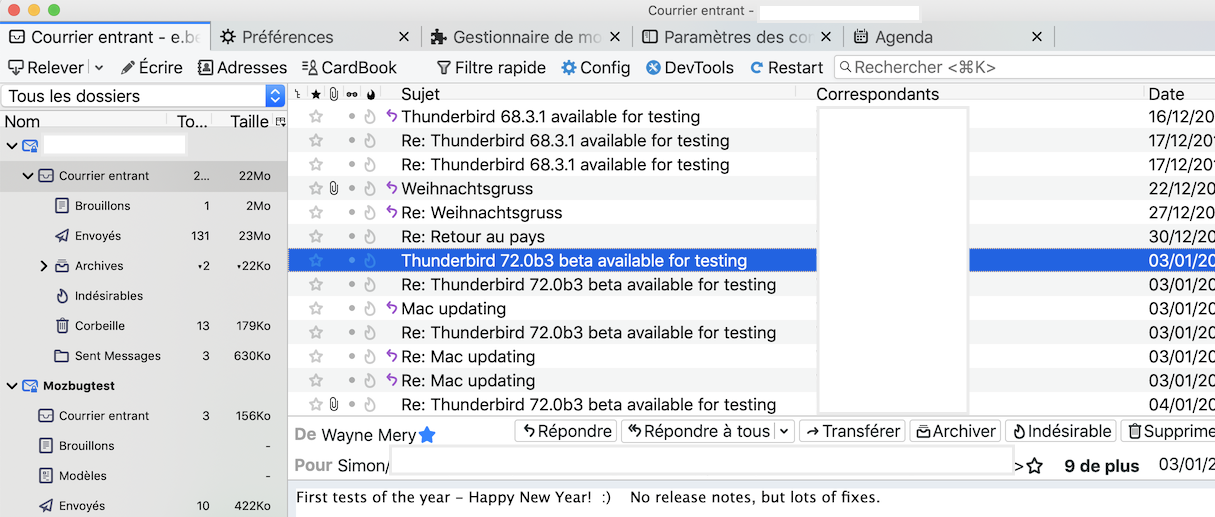
Task: Select the Courrier entrant mail tab
Action: coord(105,37)
